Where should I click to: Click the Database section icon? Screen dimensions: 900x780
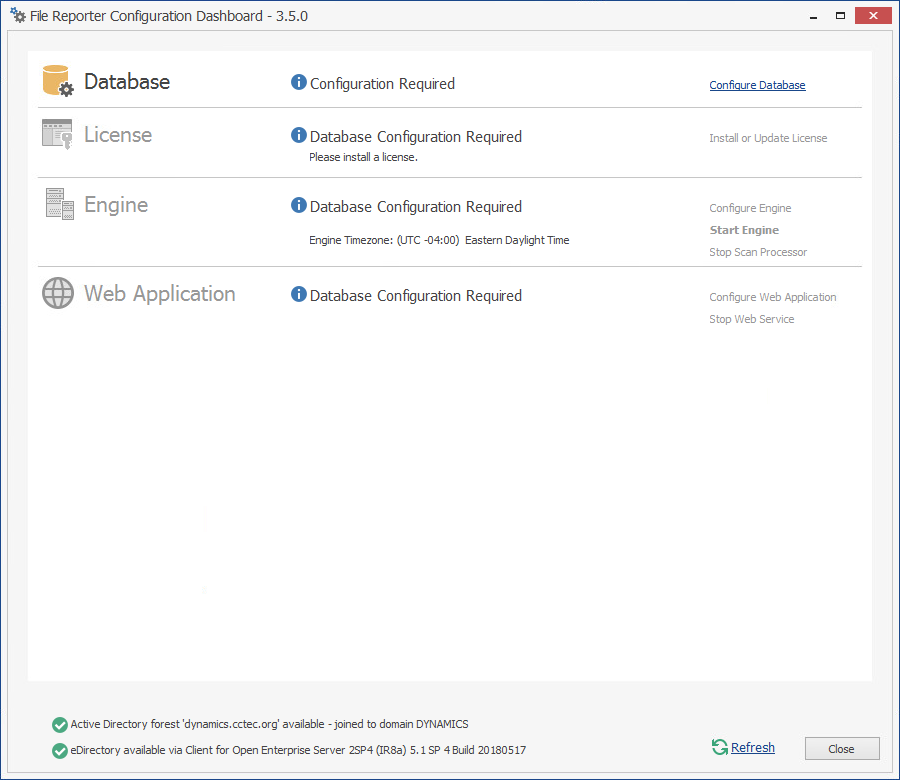click(x=57, y=81)
